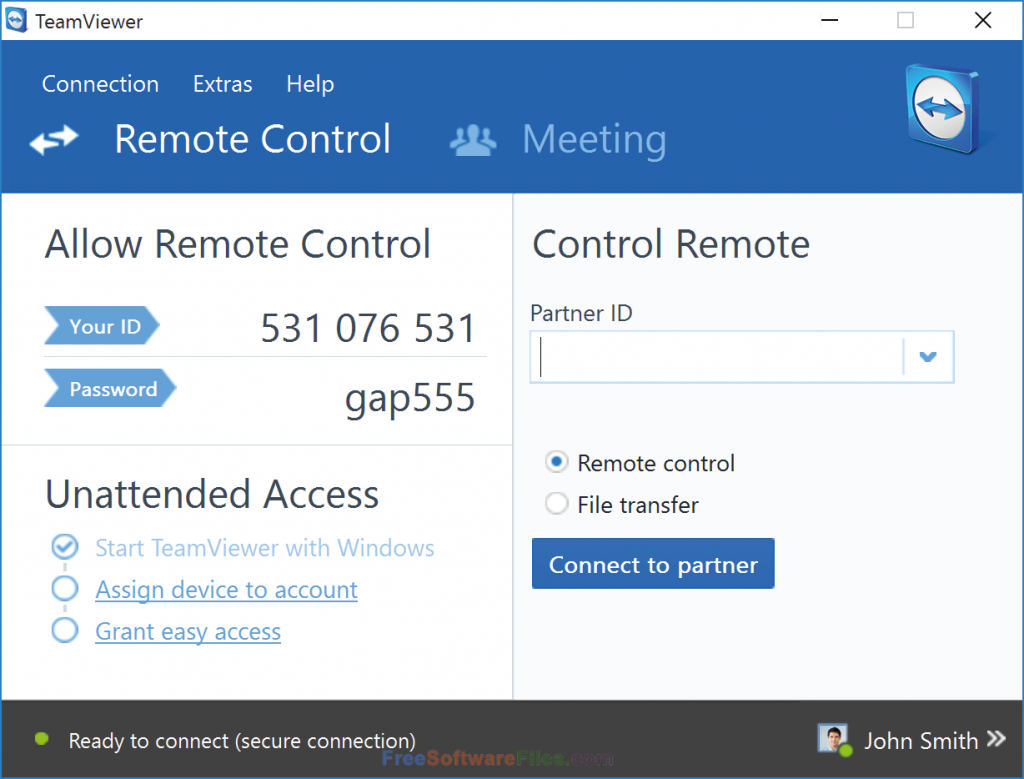Click the blue Password badge
This screenshot has width=1024, height=779.
tap(108, 389)
